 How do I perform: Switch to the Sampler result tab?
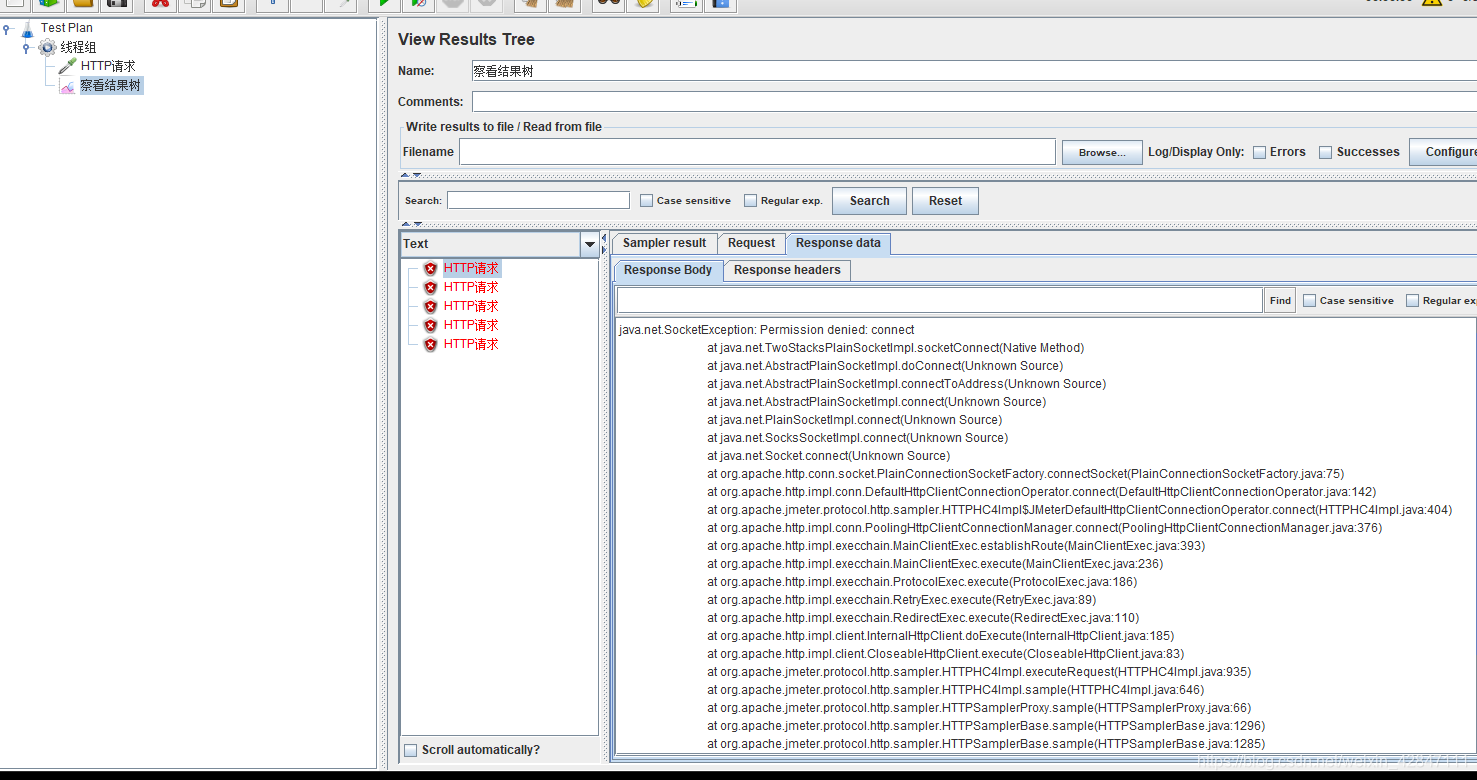(664, 243)
